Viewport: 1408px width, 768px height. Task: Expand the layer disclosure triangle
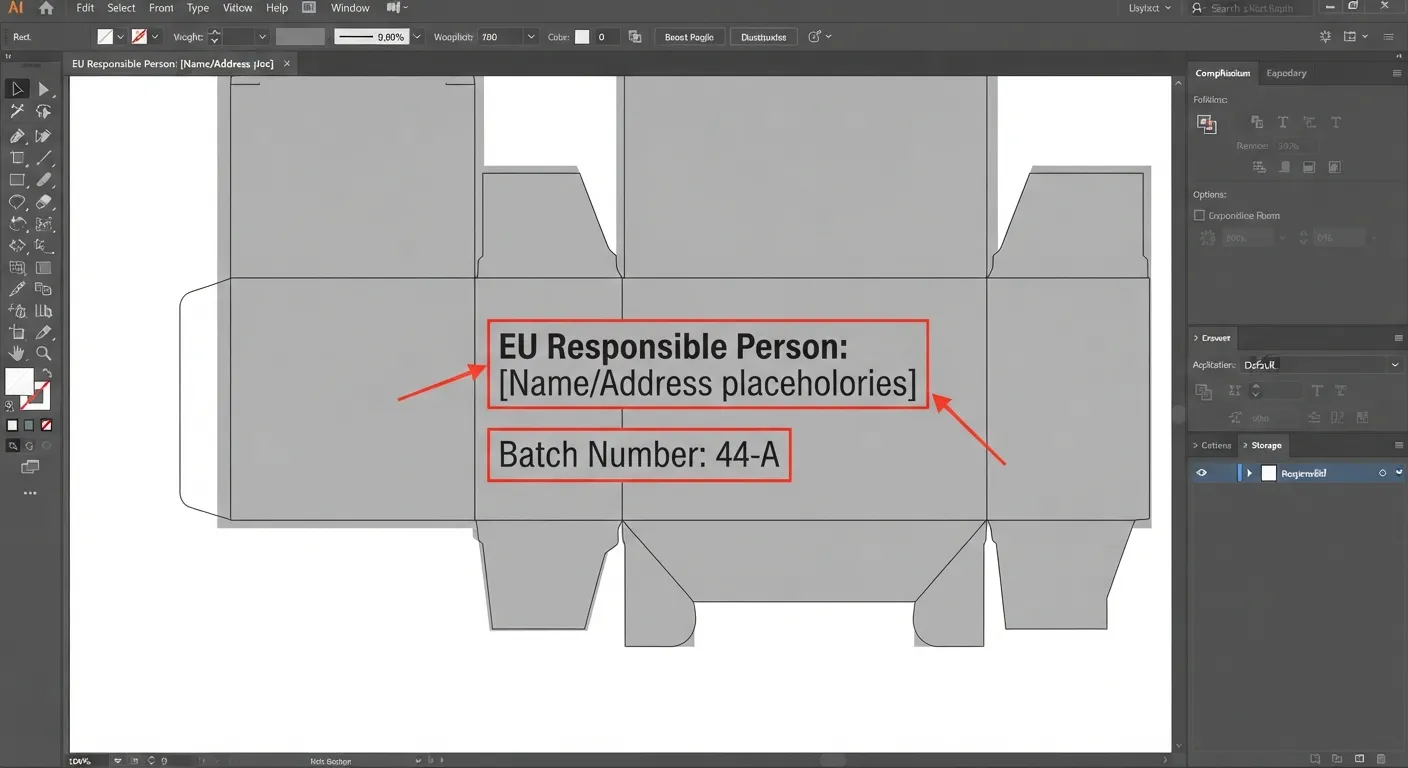[x=1249, y=473]
